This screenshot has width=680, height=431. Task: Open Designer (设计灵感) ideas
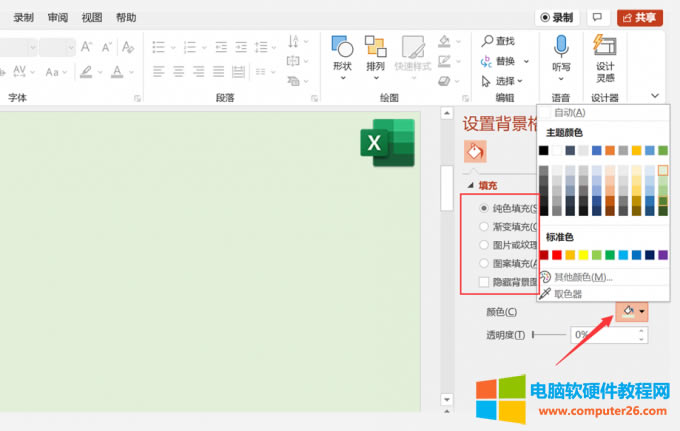tap(605, 52)
